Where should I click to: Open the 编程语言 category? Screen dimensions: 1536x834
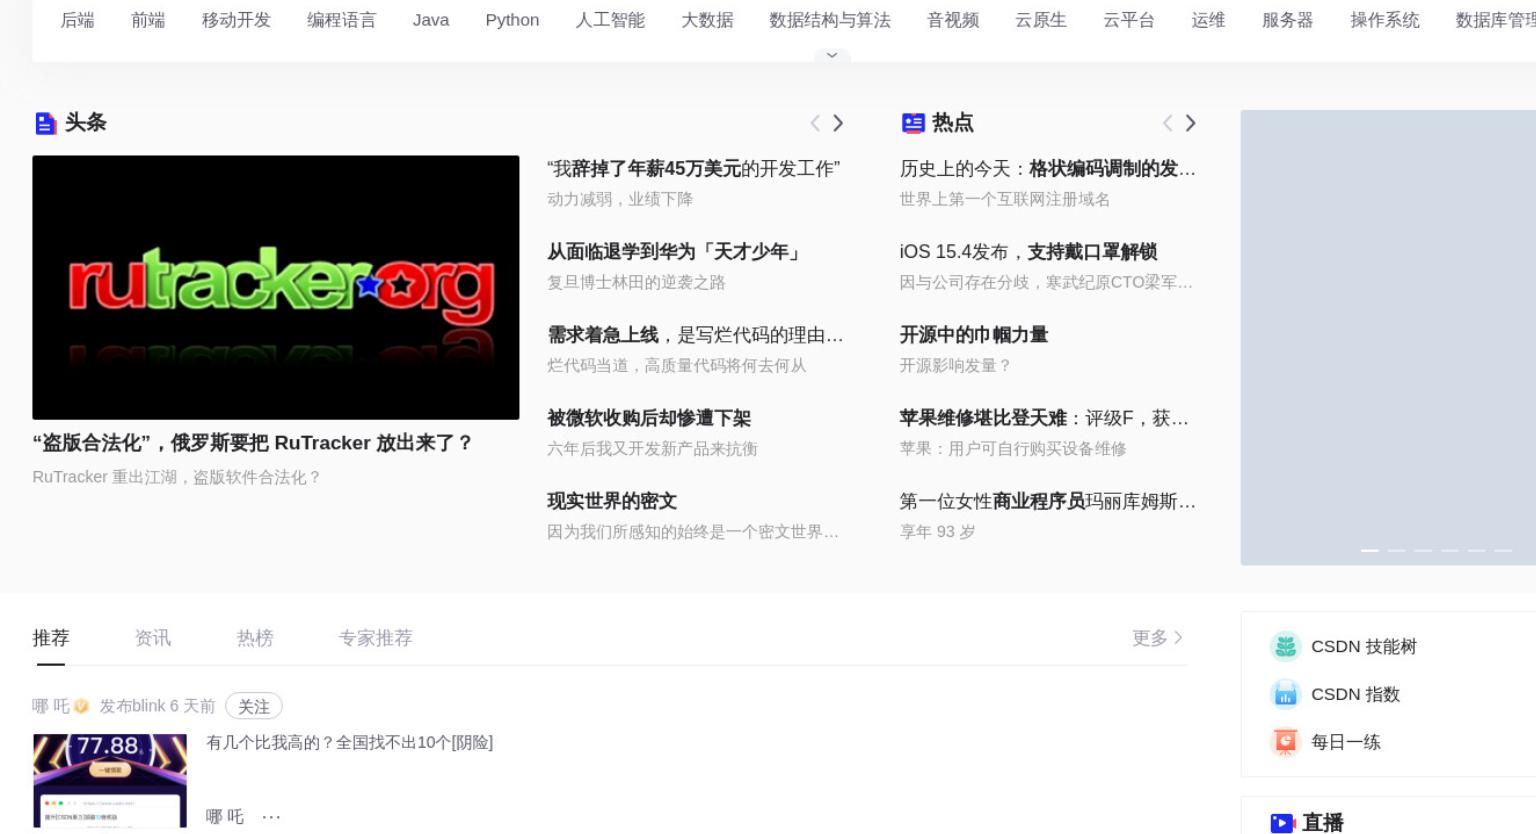tap(341, 20)
